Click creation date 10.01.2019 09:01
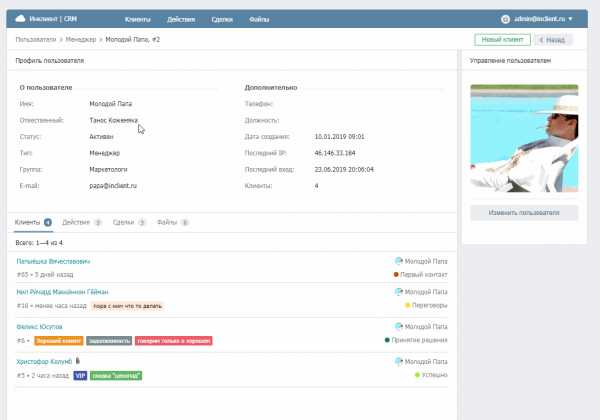The height and width of the screenshot is (420, 600). 339,137
